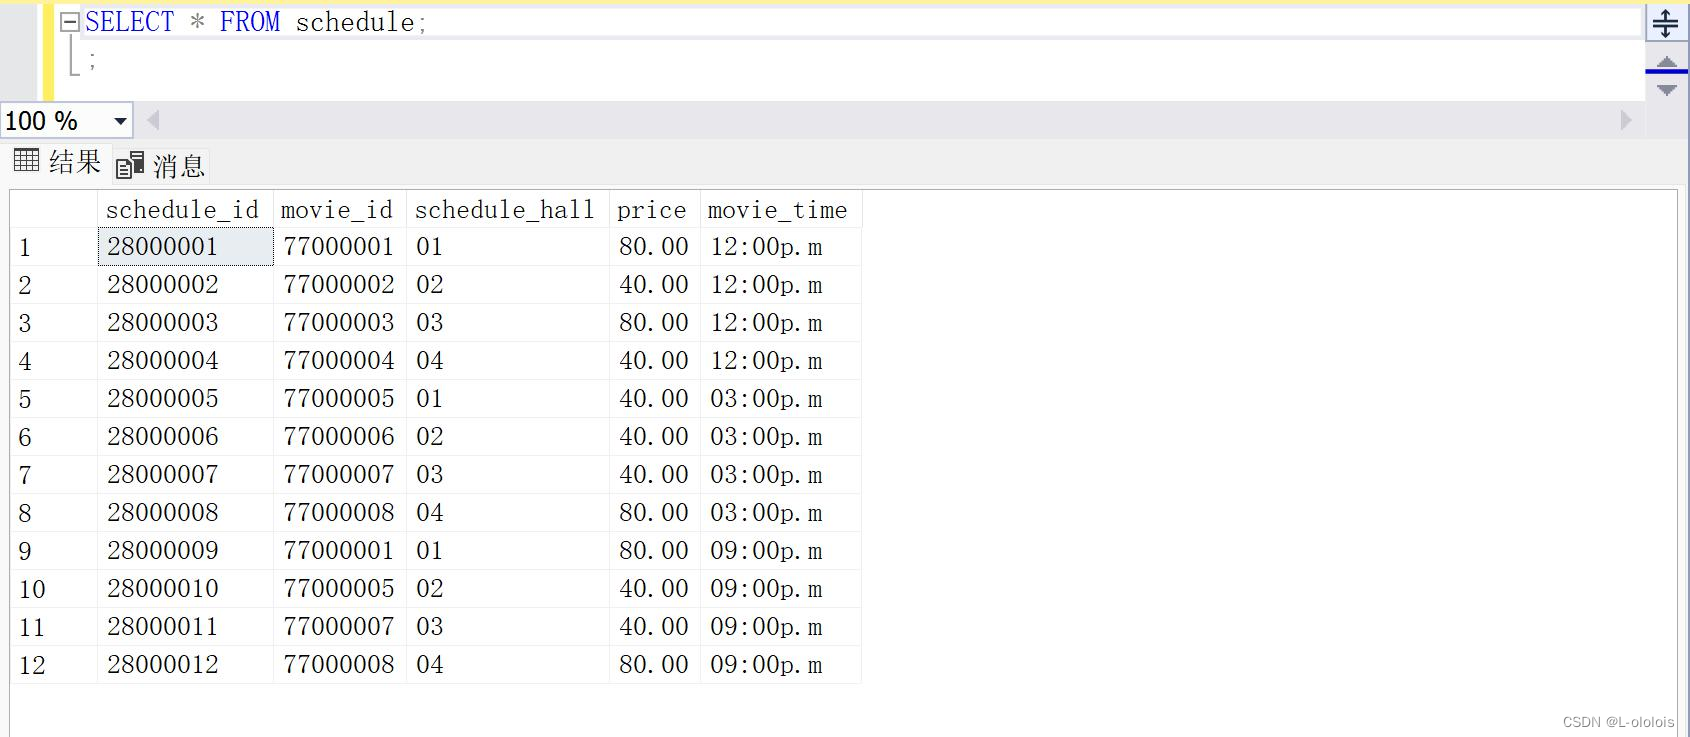Viewport: 1690px width, 737px height.
Task: Open the 100 % zoom dropdown
Action: (120, 121)
